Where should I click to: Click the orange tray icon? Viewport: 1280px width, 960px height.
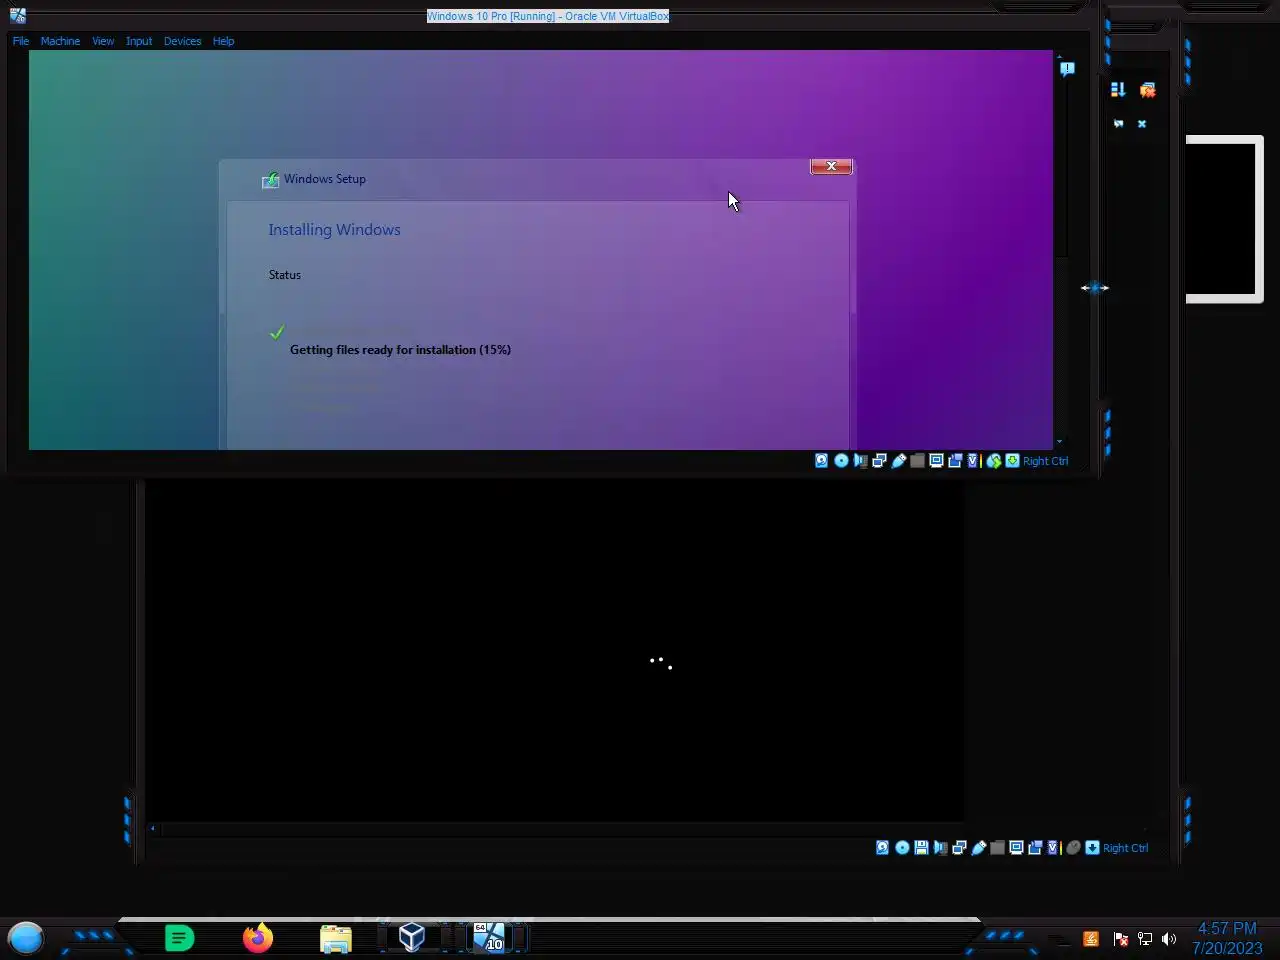click(x=1091, y=939)
